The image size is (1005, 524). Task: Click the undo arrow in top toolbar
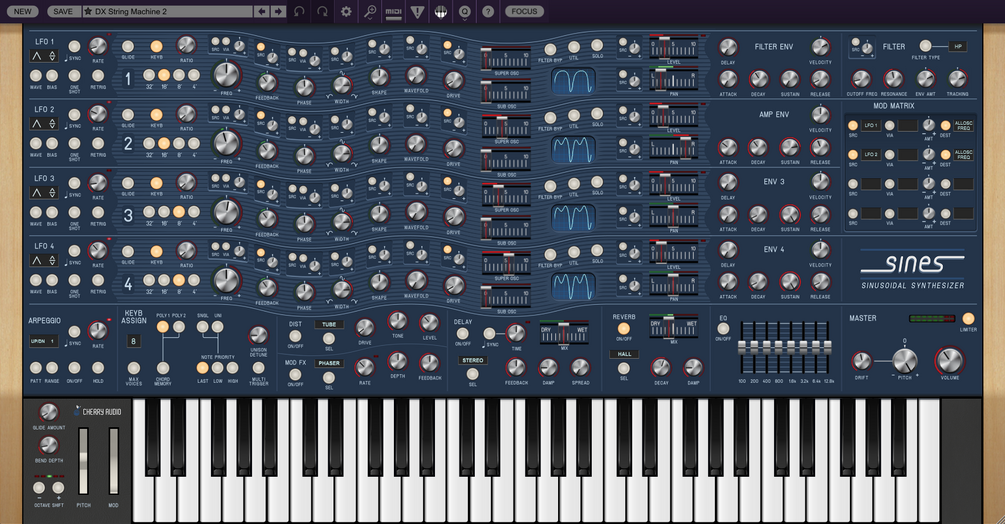click(299, 11)
